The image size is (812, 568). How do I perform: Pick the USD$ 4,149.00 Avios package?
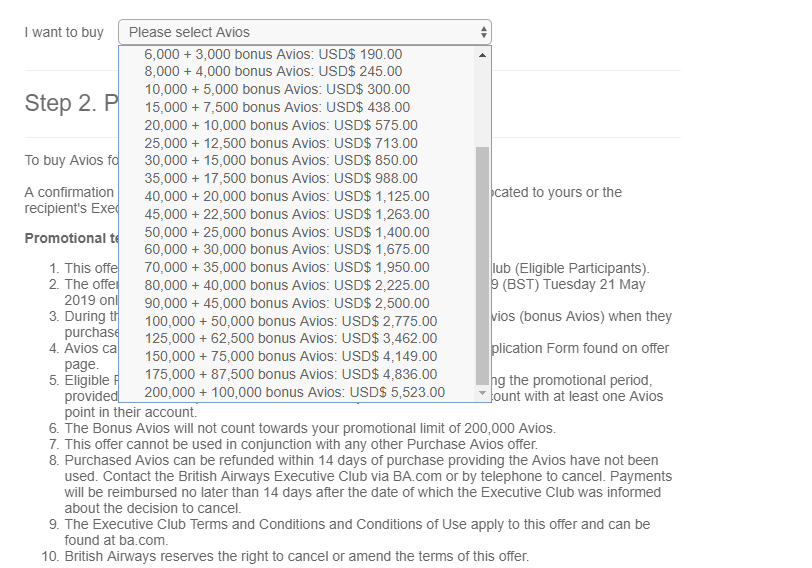[x=291, y=357]
